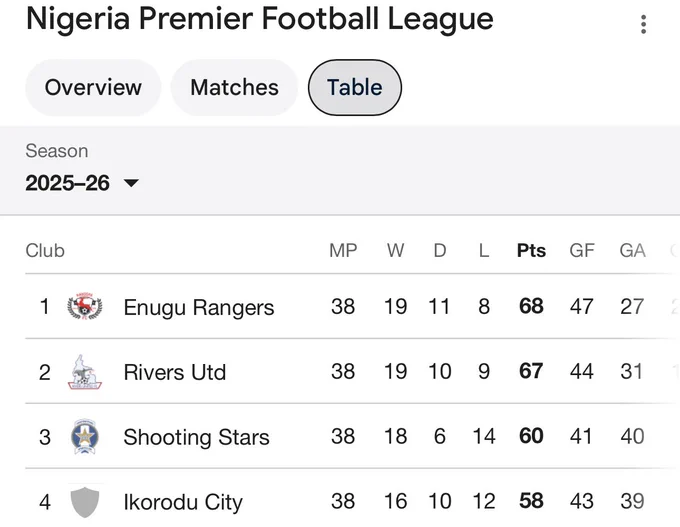
Task: Open the Enugu Rangers team link
Action: (199, 307)
